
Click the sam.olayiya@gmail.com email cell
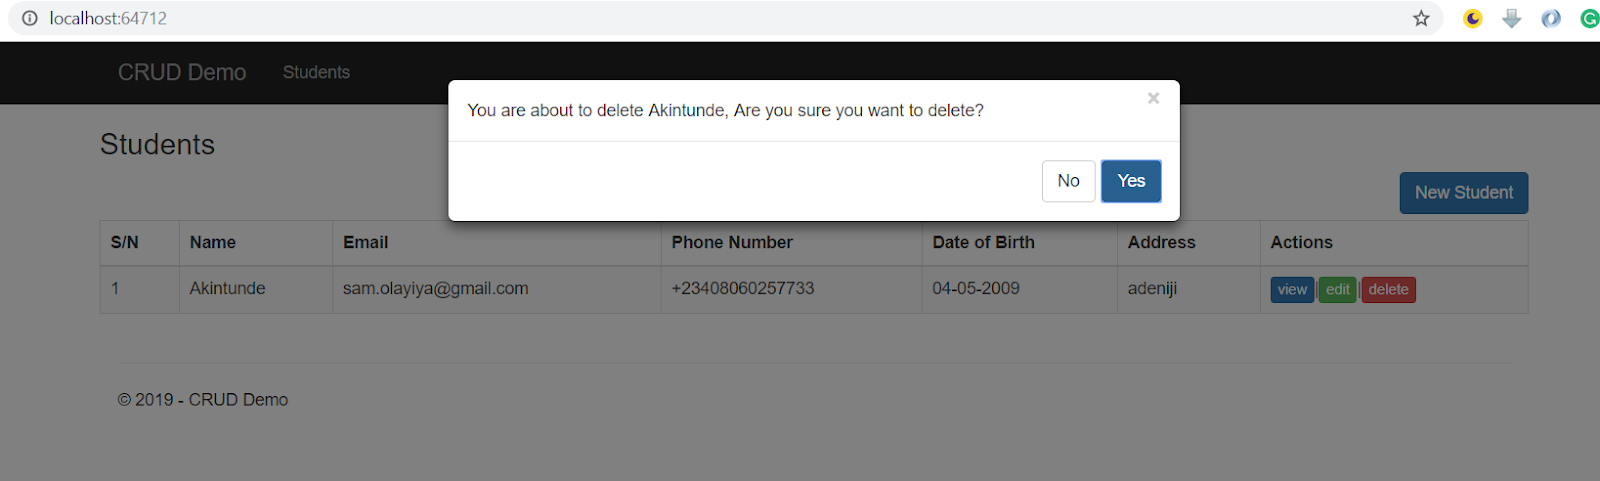point(435,288)
